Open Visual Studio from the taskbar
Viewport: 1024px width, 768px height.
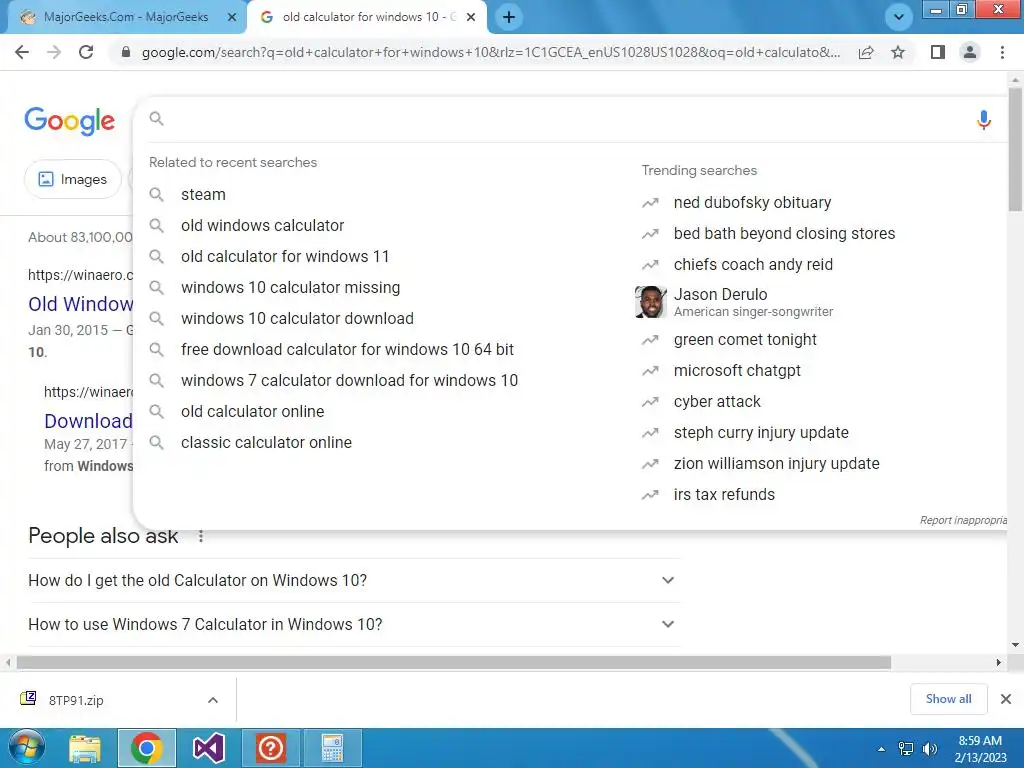(x=208, y=748)
